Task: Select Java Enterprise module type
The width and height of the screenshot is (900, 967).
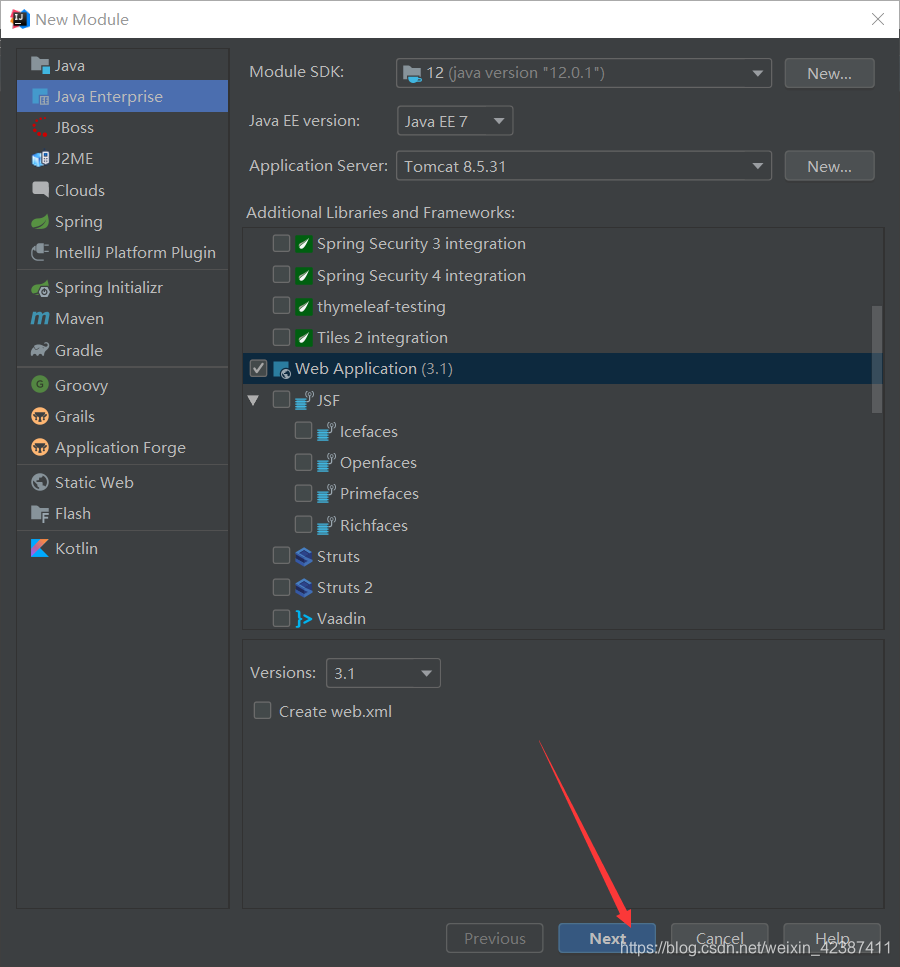Action: pyautogui.click(x=123, y=96)
